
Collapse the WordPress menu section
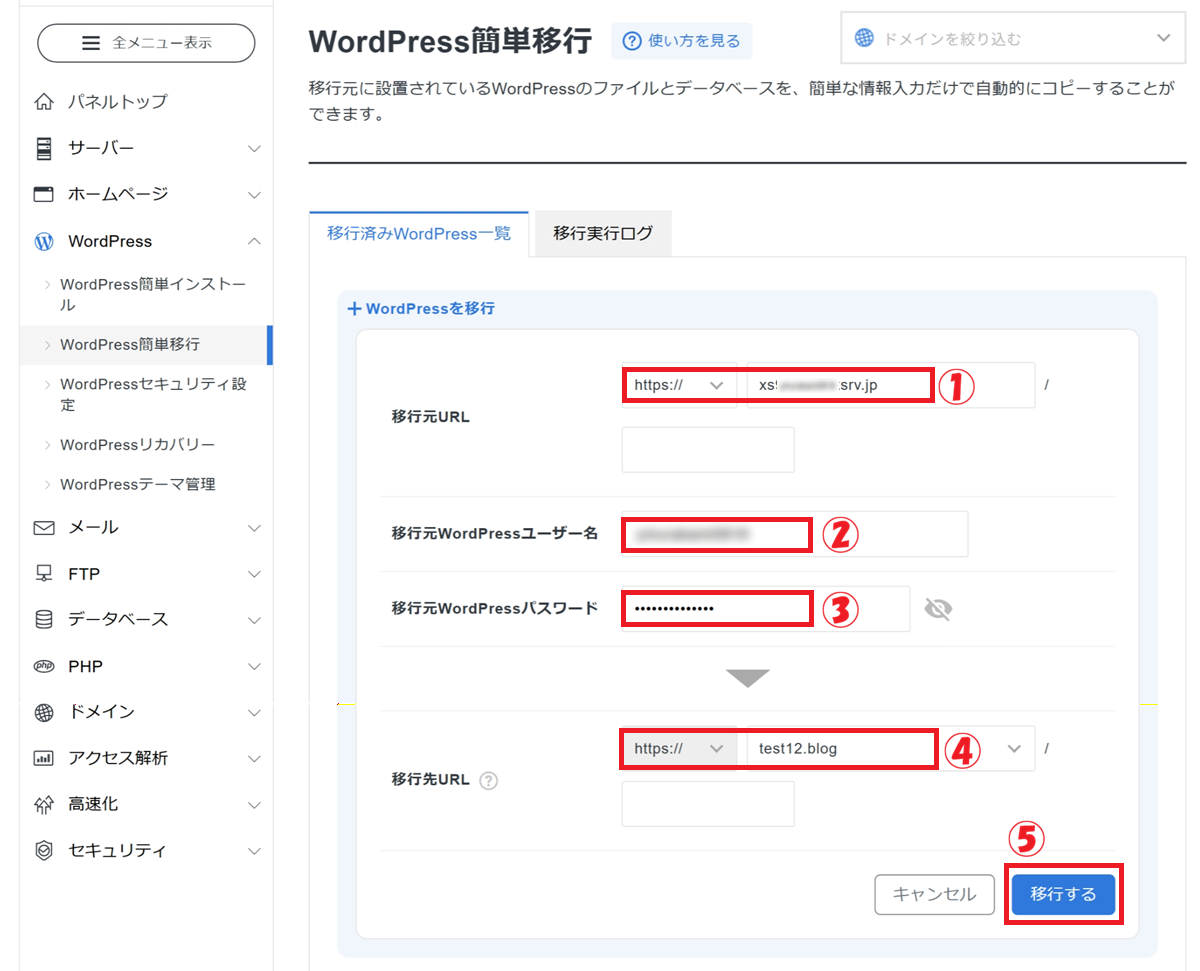pos(254,241)
